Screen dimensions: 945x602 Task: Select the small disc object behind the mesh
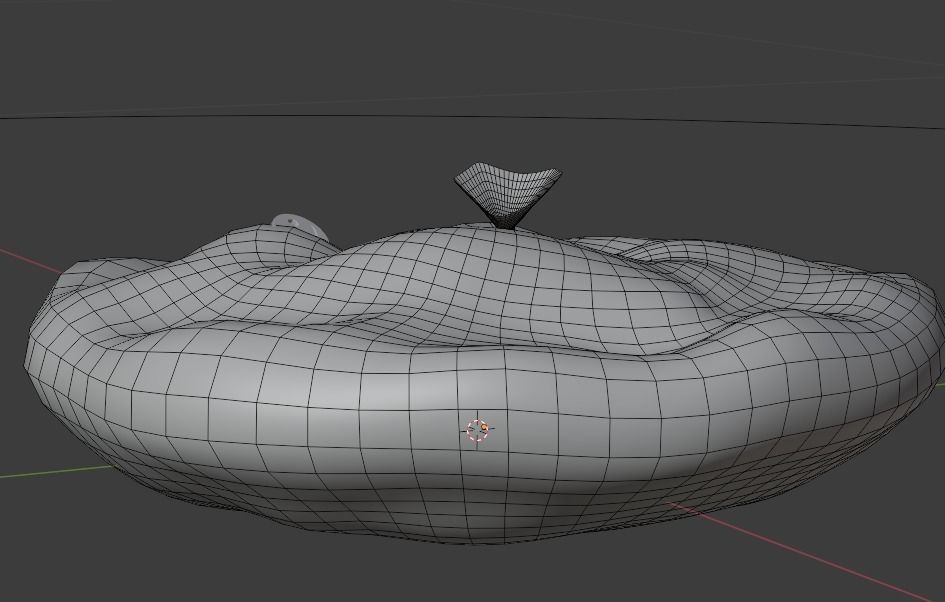click(x=301, y=225)
